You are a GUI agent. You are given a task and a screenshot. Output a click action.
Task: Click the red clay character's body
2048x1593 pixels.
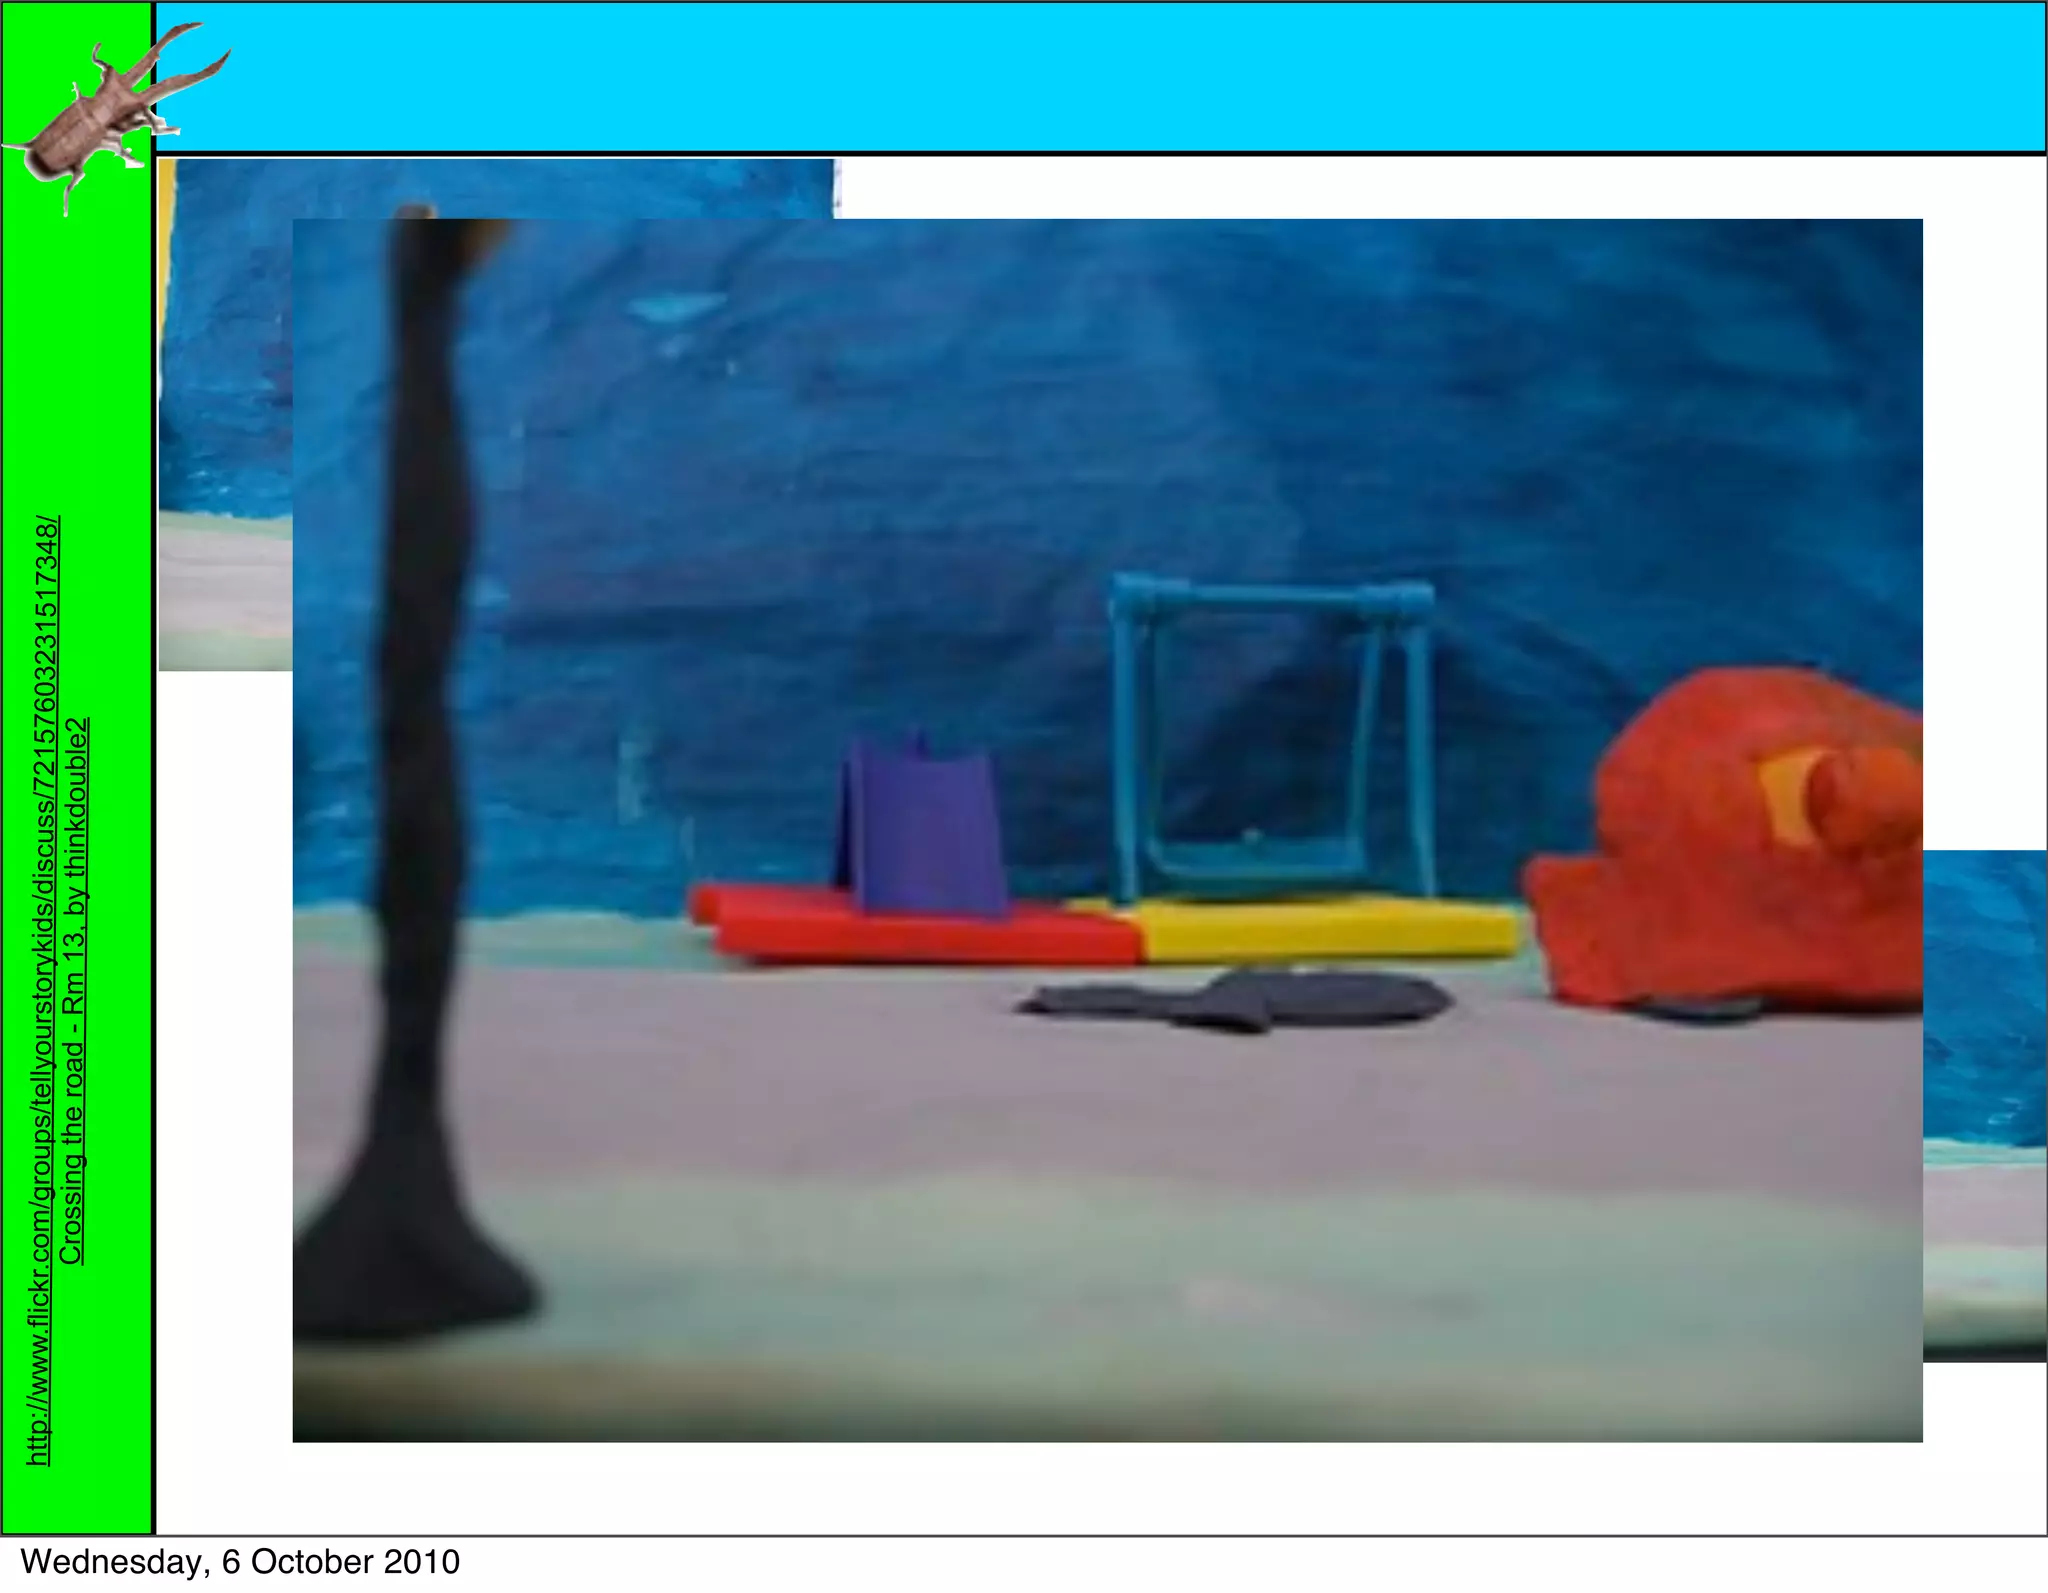pyautogui.click(x=1700, y=900)
